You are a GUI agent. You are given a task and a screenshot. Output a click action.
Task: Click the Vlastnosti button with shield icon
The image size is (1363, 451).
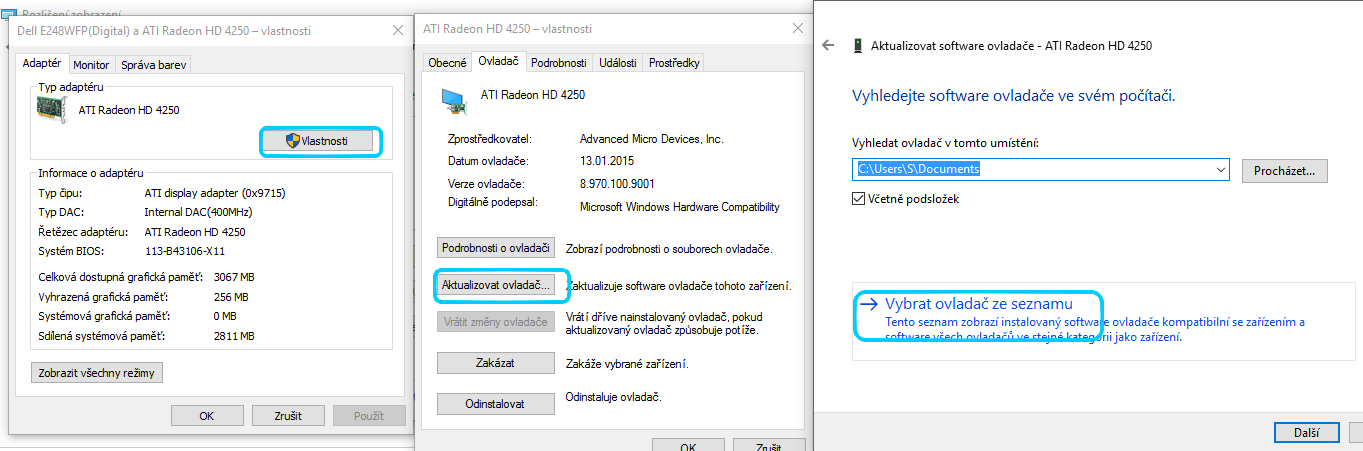pyautogui.click(x=320, y=141)
